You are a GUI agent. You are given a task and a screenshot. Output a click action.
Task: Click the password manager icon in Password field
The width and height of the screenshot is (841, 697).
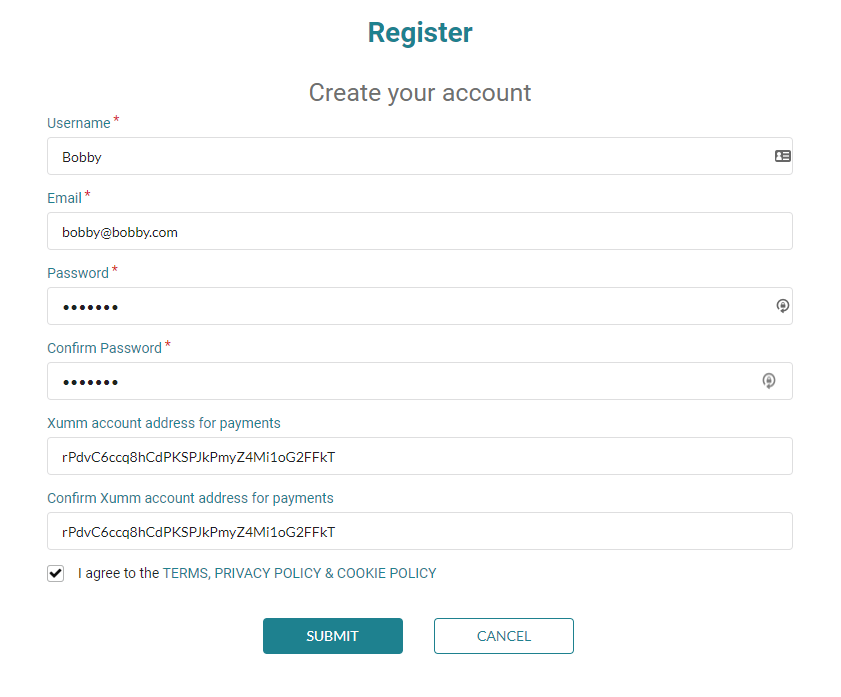[783, 306]
